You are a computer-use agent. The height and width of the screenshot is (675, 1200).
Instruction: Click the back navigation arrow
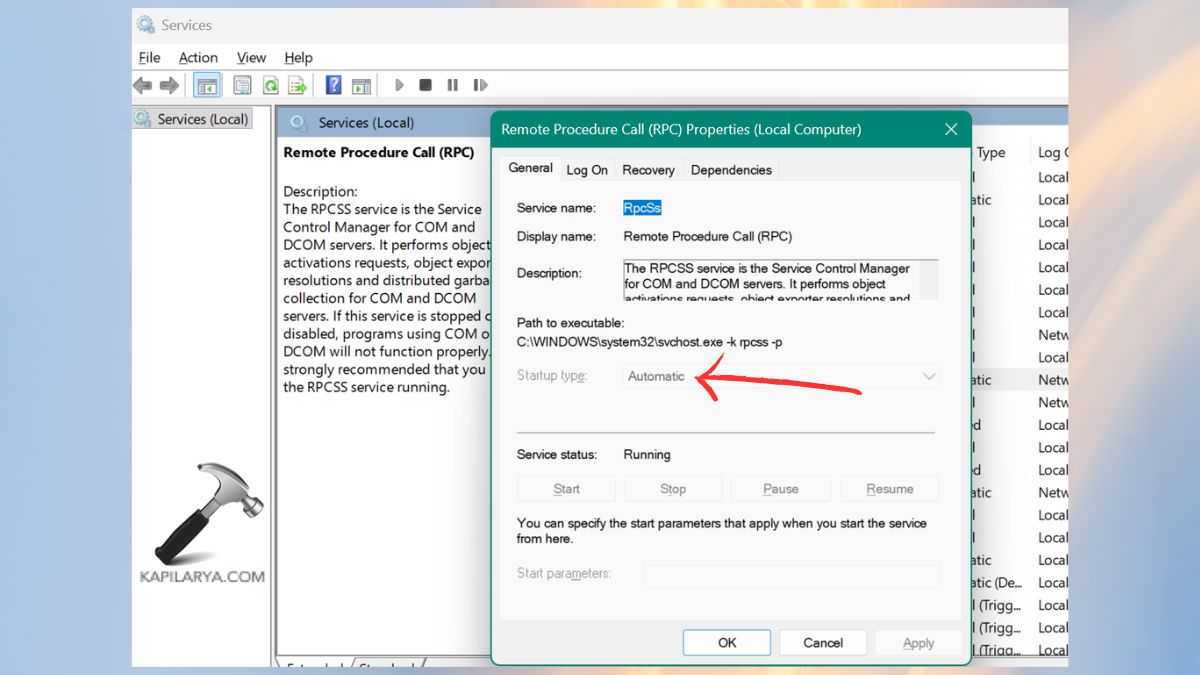[x=142, y=84]
